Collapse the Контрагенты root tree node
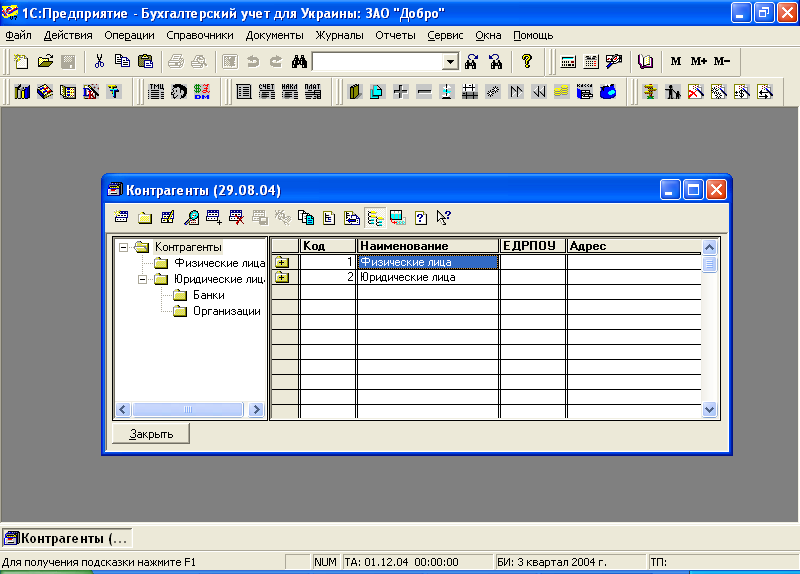 (x=123, y=247)
